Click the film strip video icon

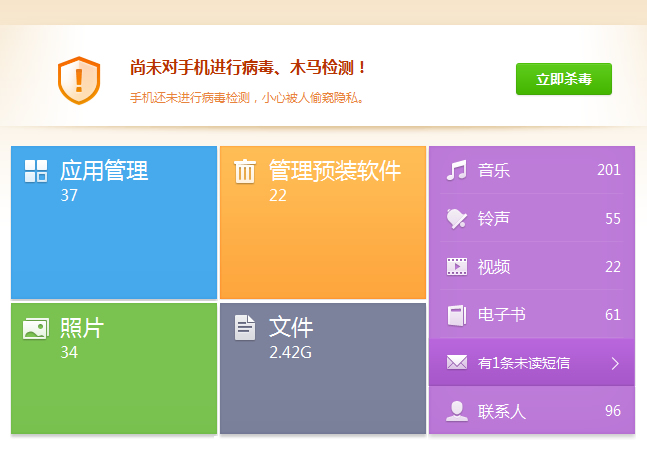coord(457,267)
